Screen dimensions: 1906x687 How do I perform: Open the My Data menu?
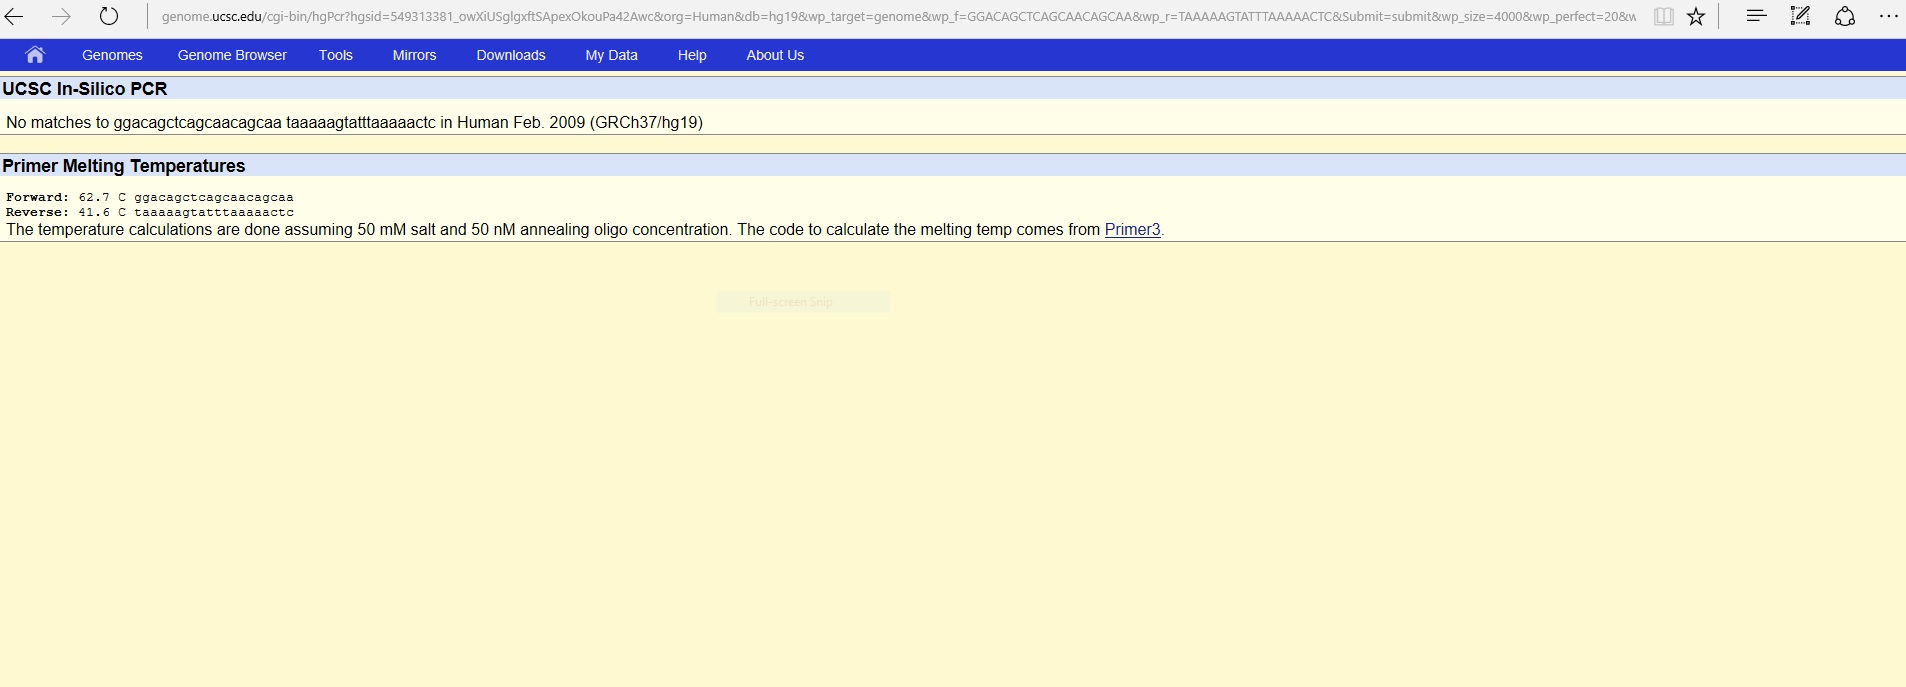pyautogui.click(x=611, y=55)
